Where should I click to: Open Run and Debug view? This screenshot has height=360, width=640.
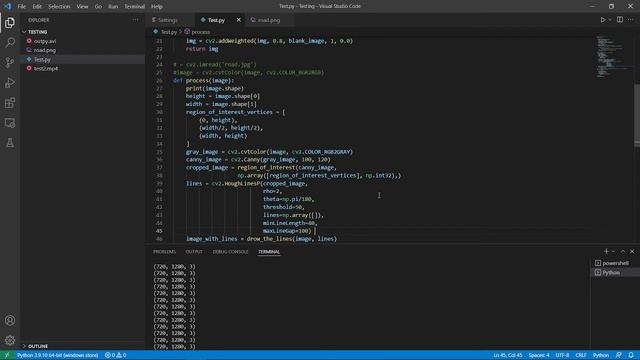[10, 82]
